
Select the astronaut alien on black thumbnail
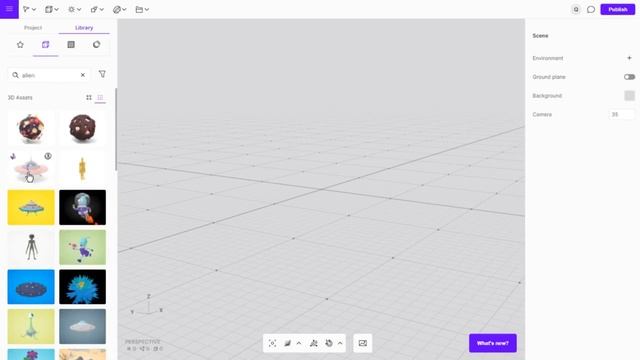[x=82, y=207]
